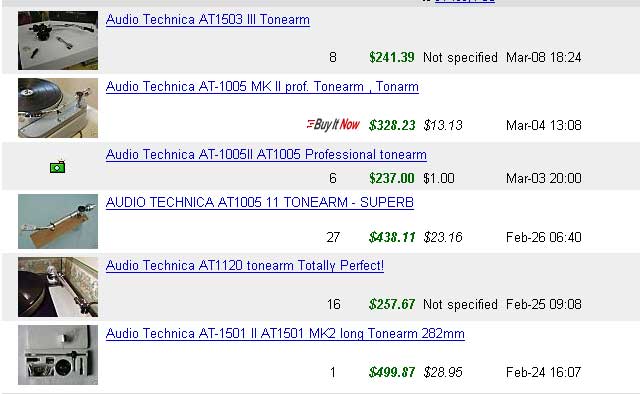The height and width of the screenshot is (394, 640).
Task: Click the AT-1501 II boxed tonearm thumbnail
Action: click(x=58, y=355)
